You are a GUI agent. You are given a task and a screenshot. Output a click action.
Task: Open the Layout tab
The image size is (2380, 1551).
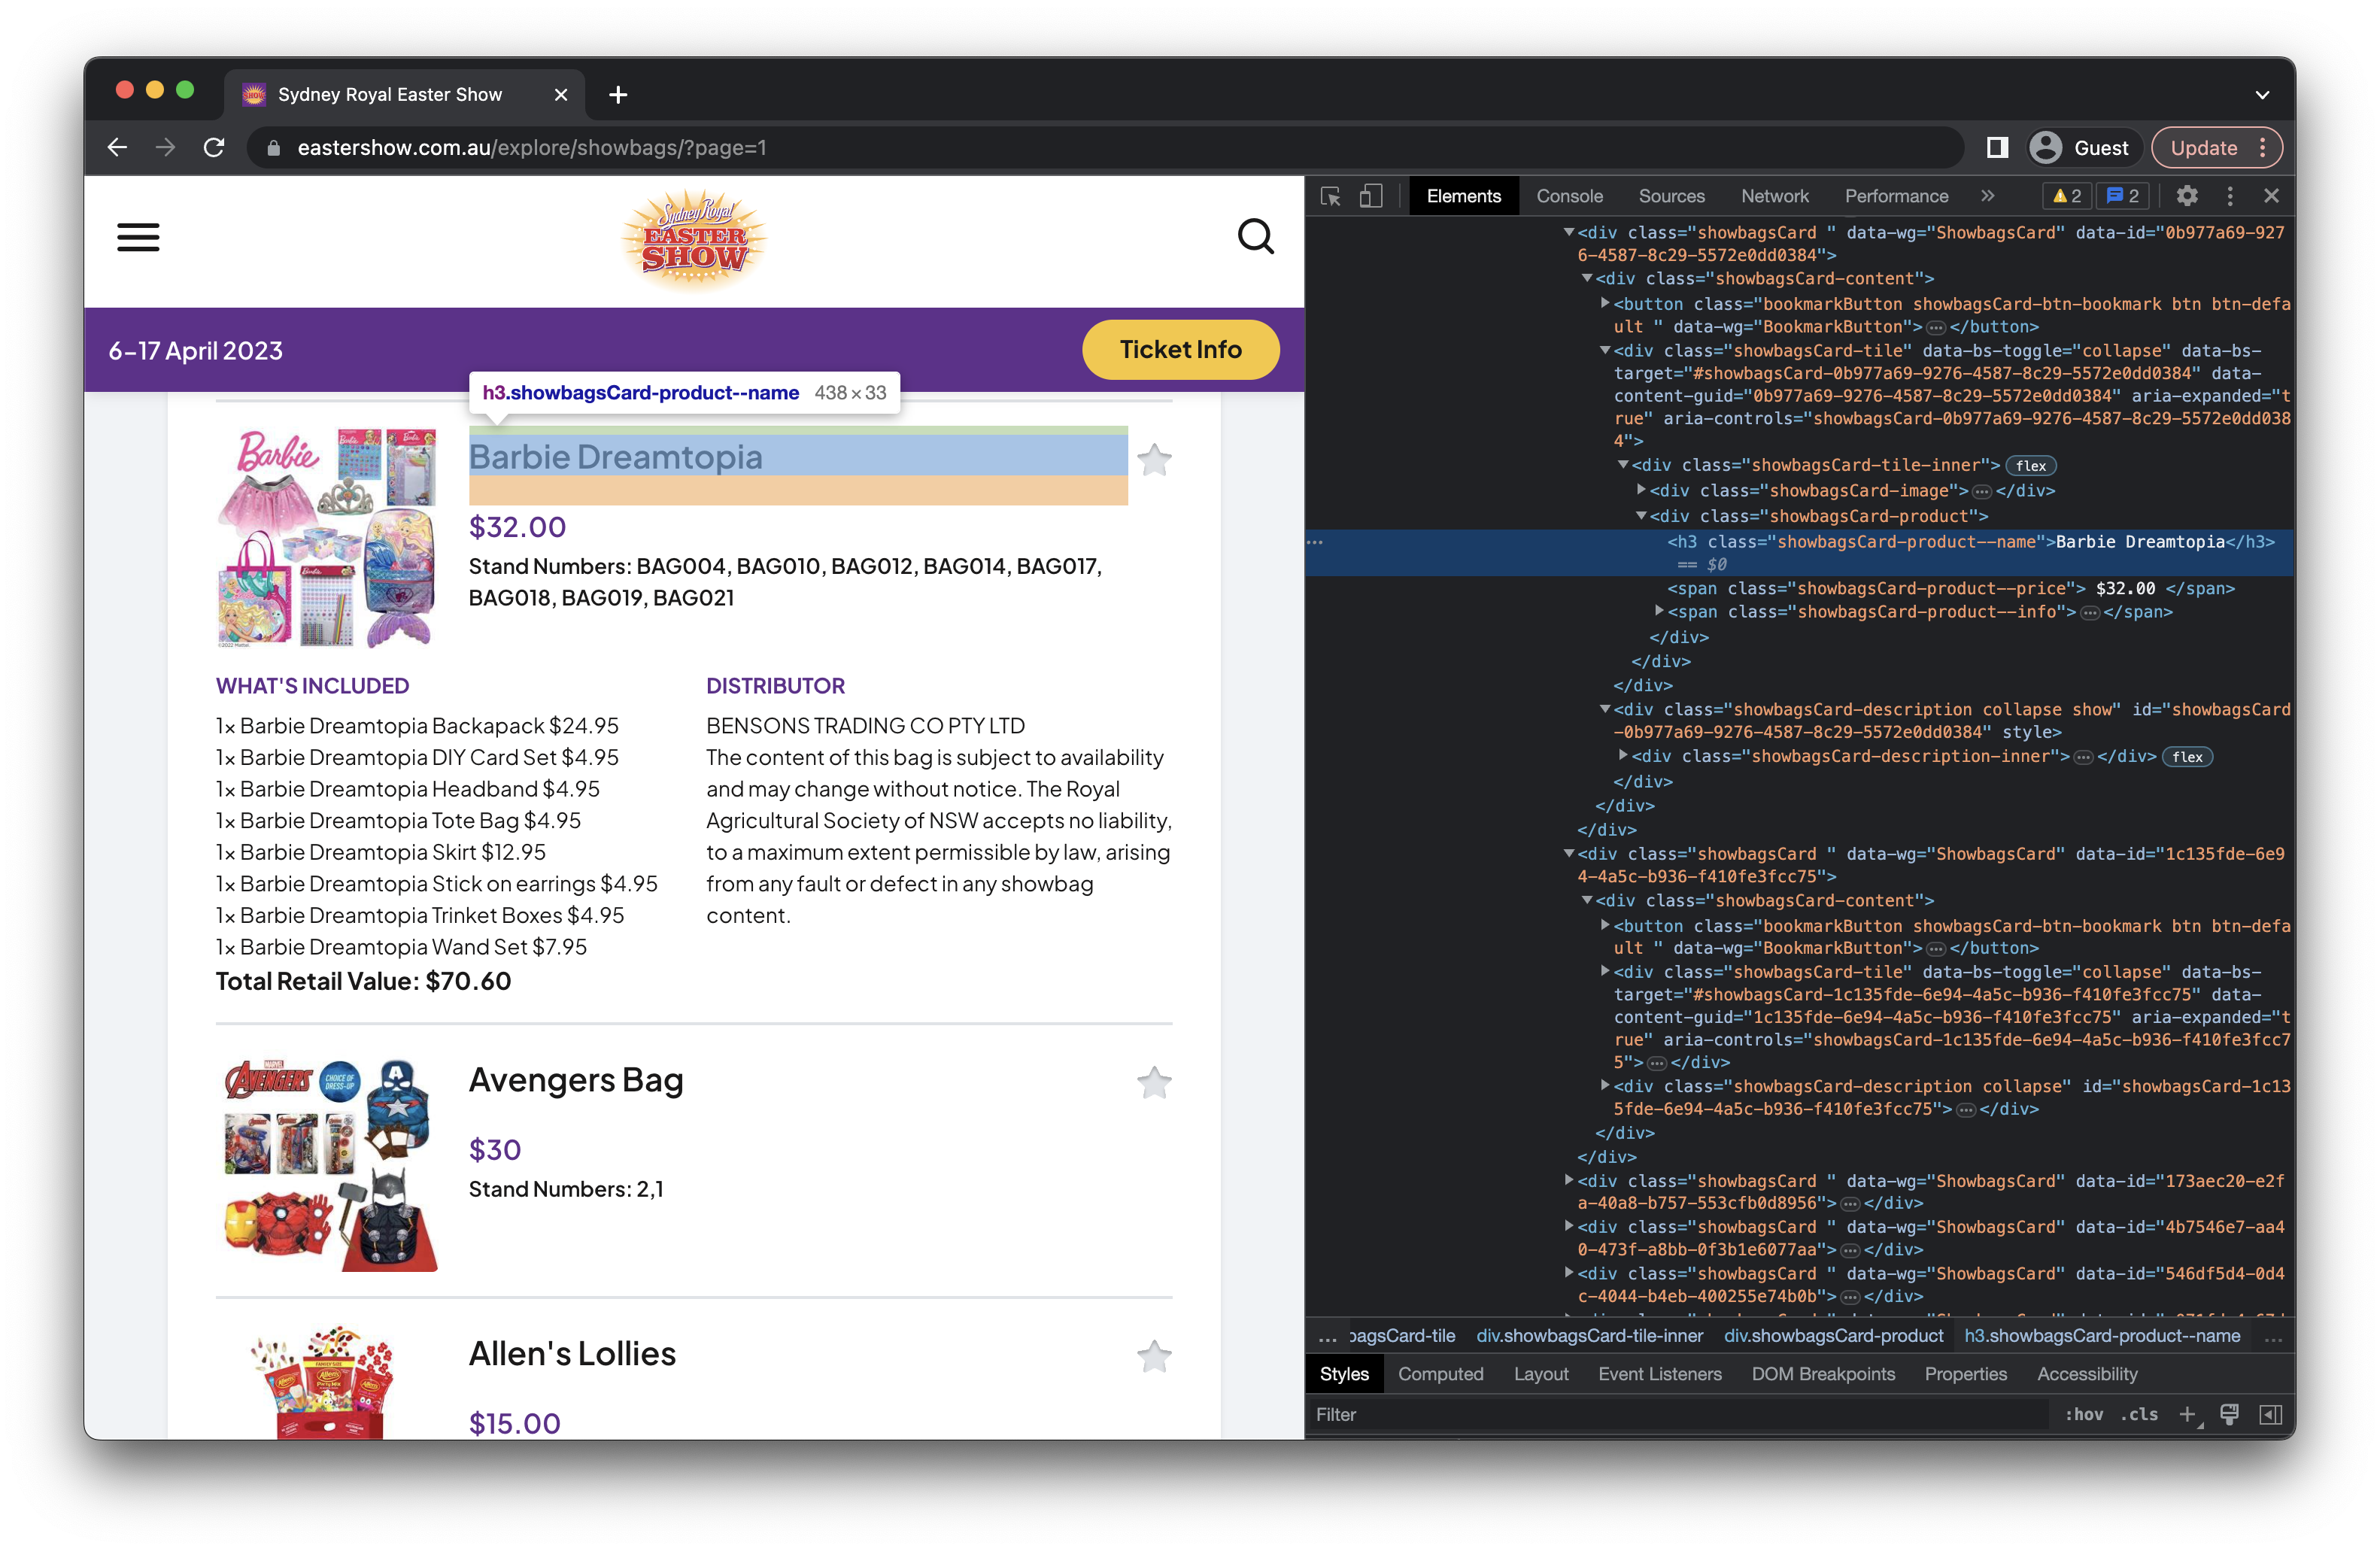tap(1540, 1374)
